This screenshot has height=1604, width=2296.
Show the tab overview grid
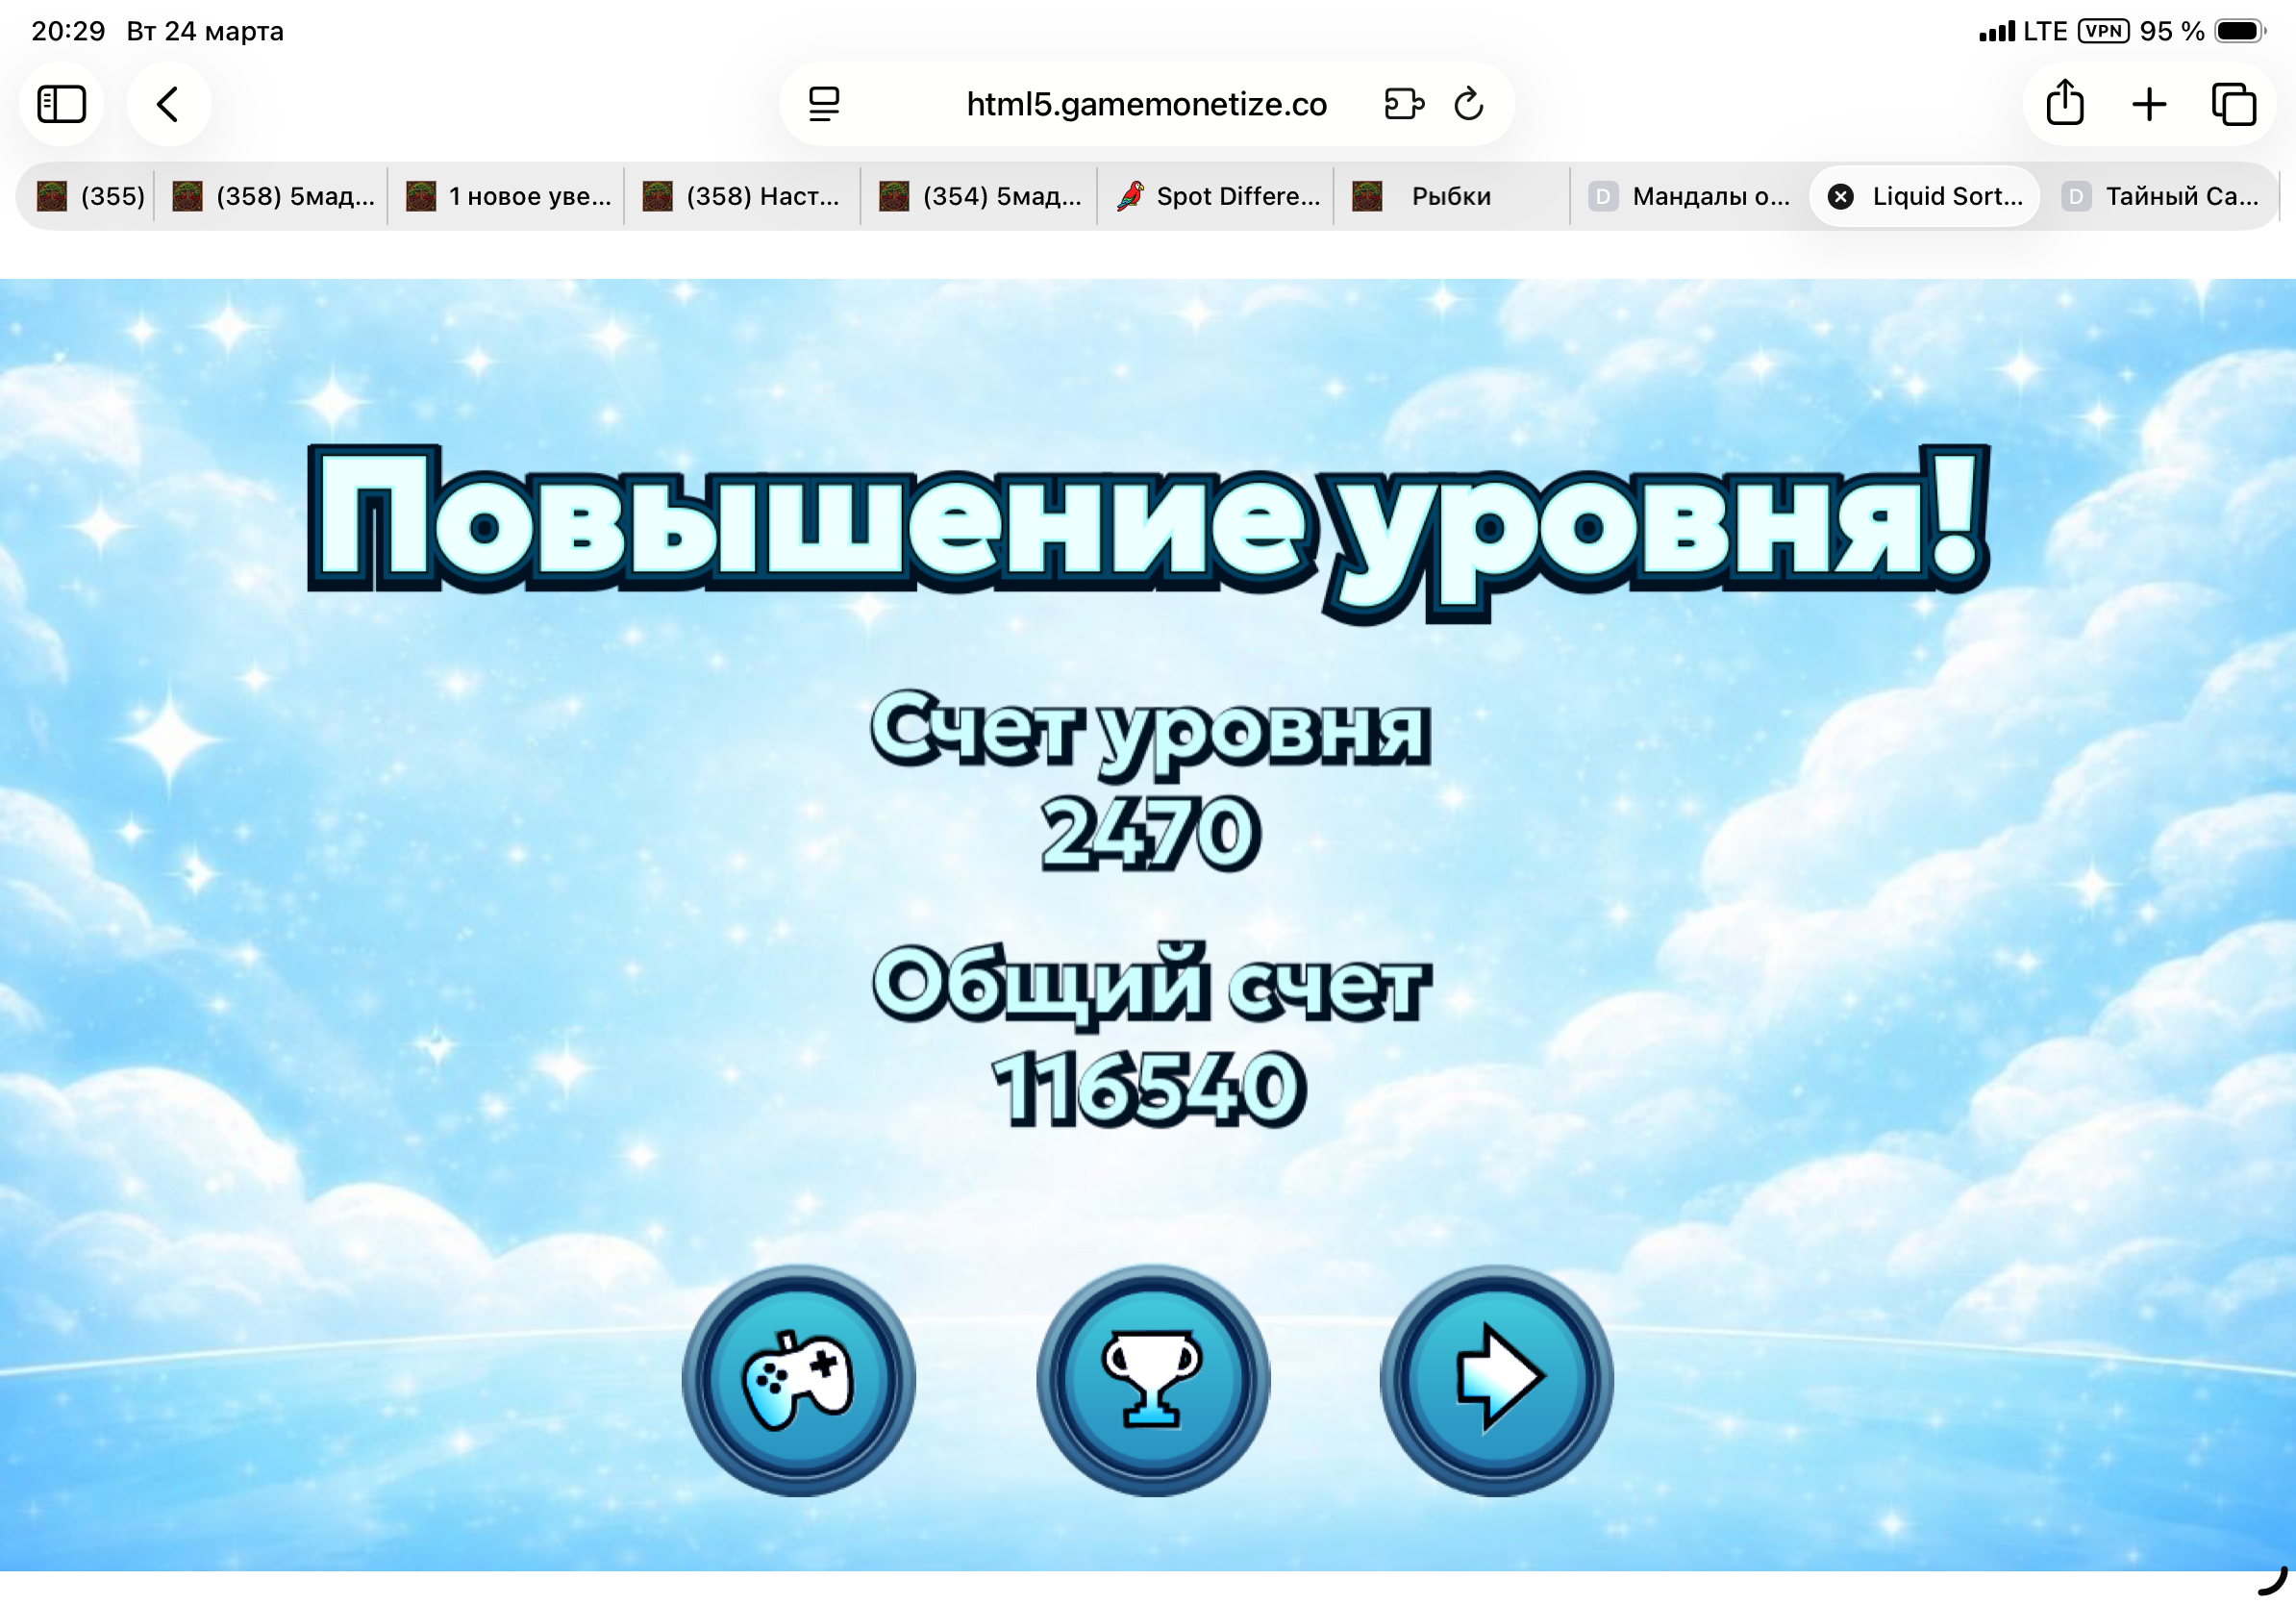click(x=2233, y=104)
